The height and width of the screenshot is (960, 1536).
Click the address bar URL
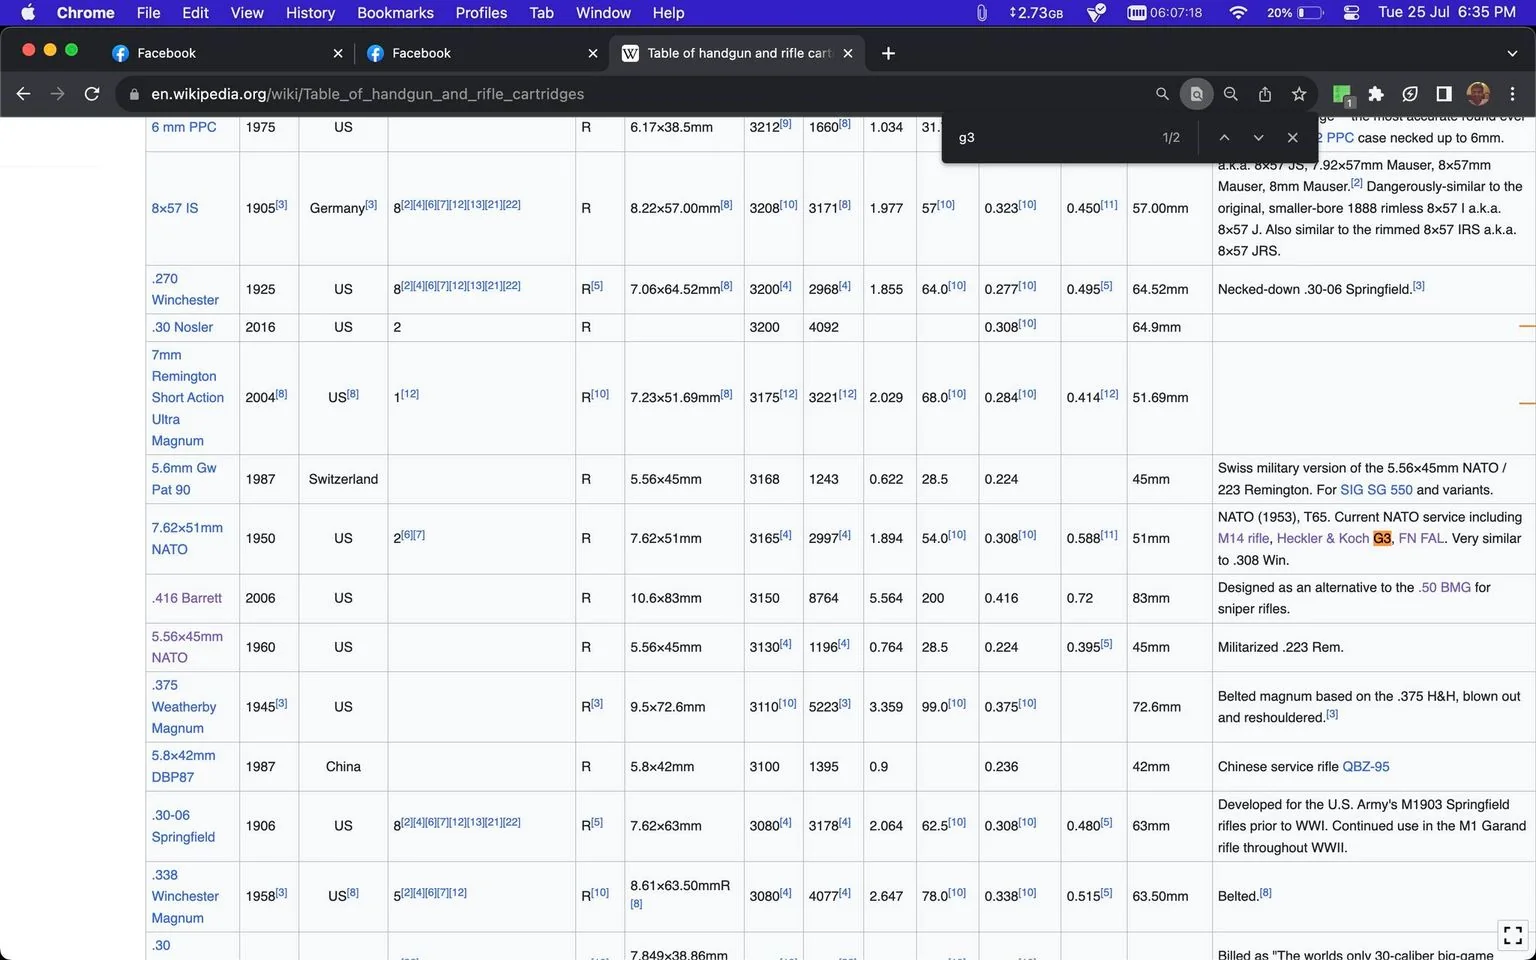point(367,94)
